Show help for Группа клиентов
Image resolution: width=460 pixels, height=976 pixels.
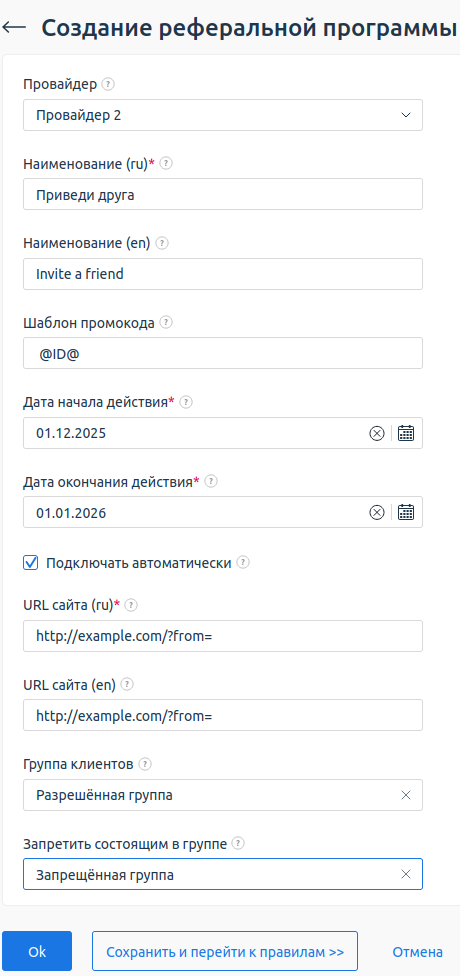pos(144,763)
